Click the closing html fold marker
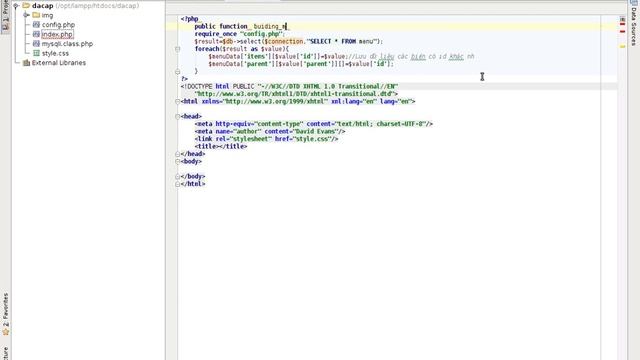The image size is (640, 360). tap(178, 184)
